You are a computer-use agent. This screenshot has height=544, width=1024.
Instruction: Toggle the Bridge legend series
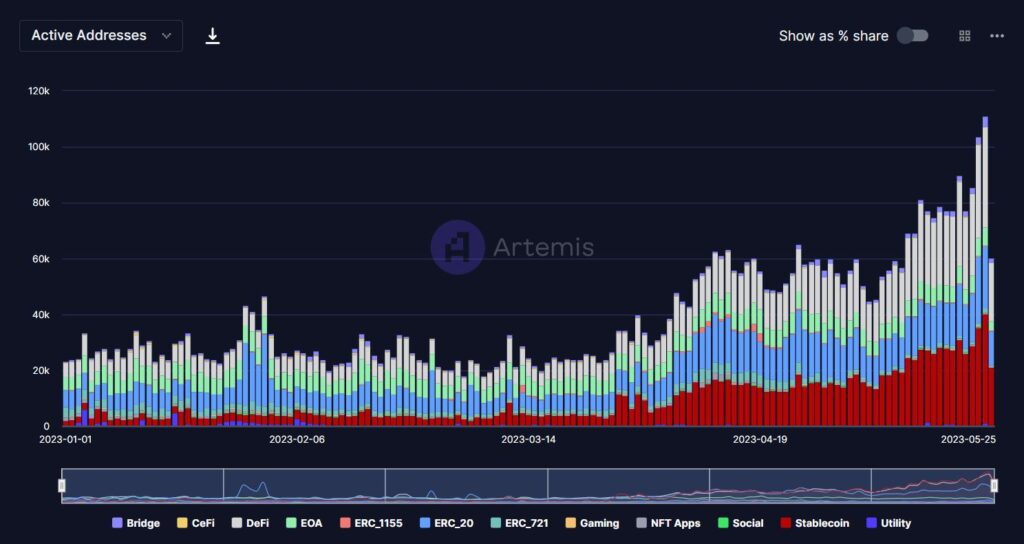point(137,523)
